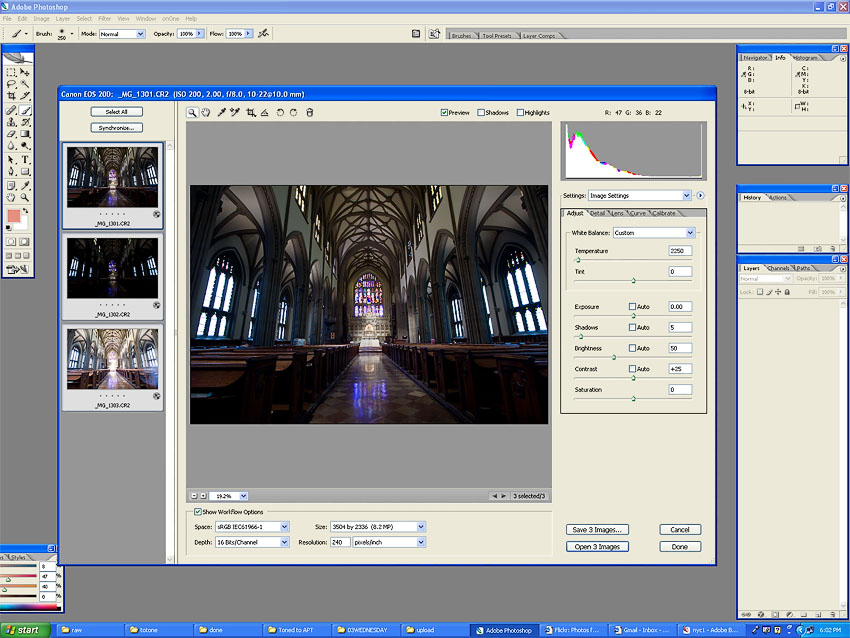The height and width of the screenshot is (638, 850).
Task: Pick the Hand tool in Camera Raw toolbar
Action: click(206, 112)
